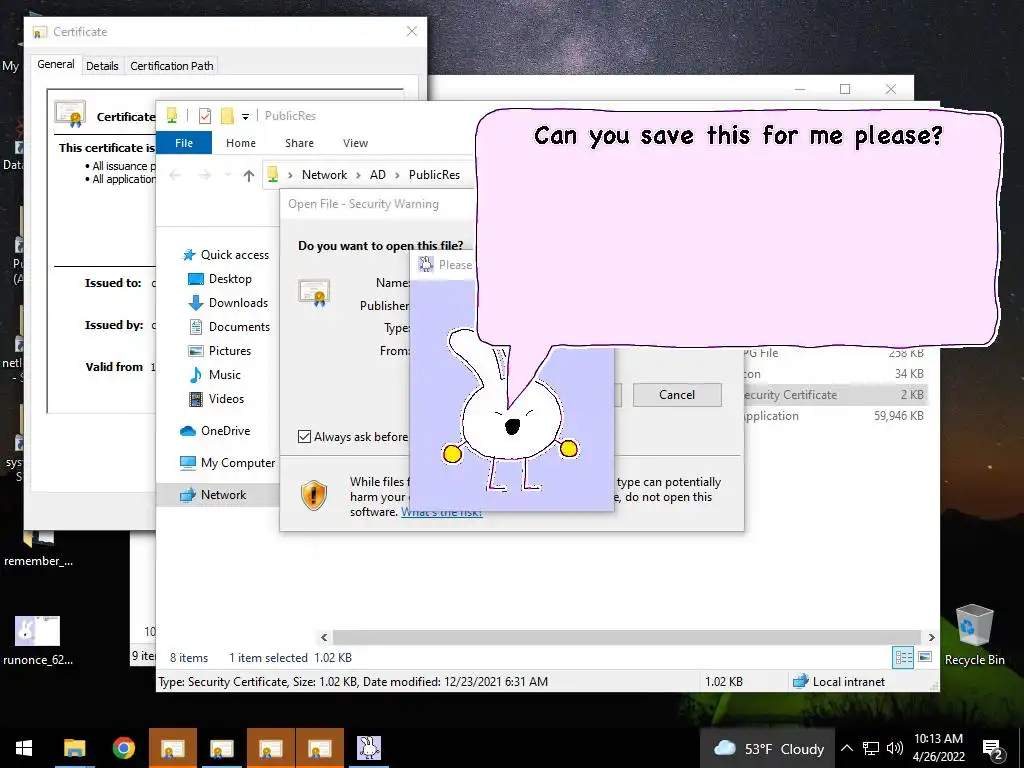Open the Share ribbon tab
The height and width of the screenshot is (768, 1024).
click(299, 143)
